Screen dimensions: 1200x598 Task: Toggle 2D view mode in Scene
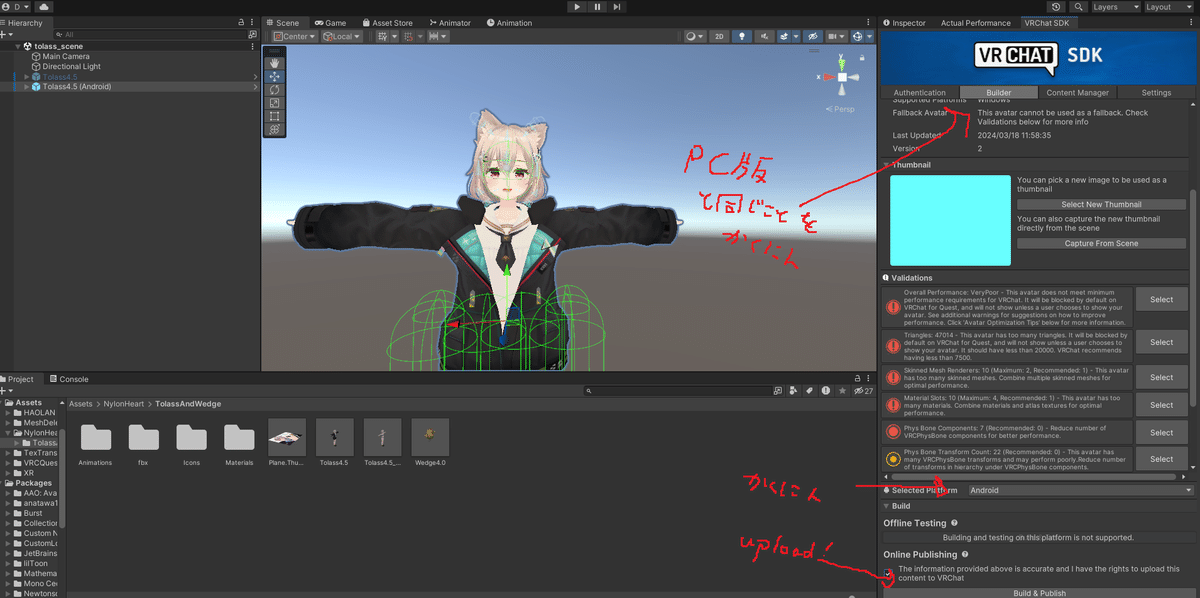click(x=719, y=36)
